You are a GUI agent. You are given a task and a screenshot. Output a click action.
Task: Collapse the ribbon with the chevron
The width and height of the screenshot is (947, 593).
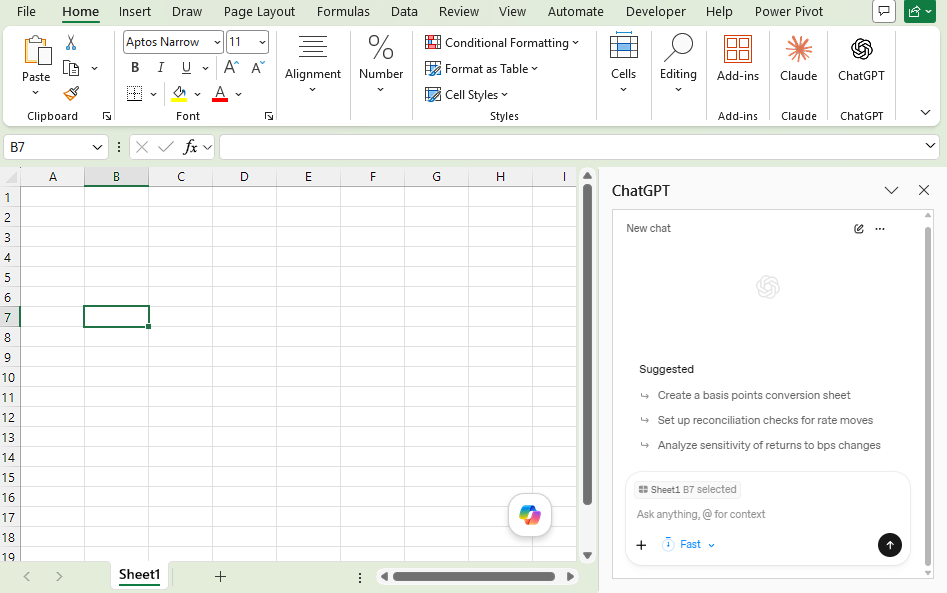[925, 112]
